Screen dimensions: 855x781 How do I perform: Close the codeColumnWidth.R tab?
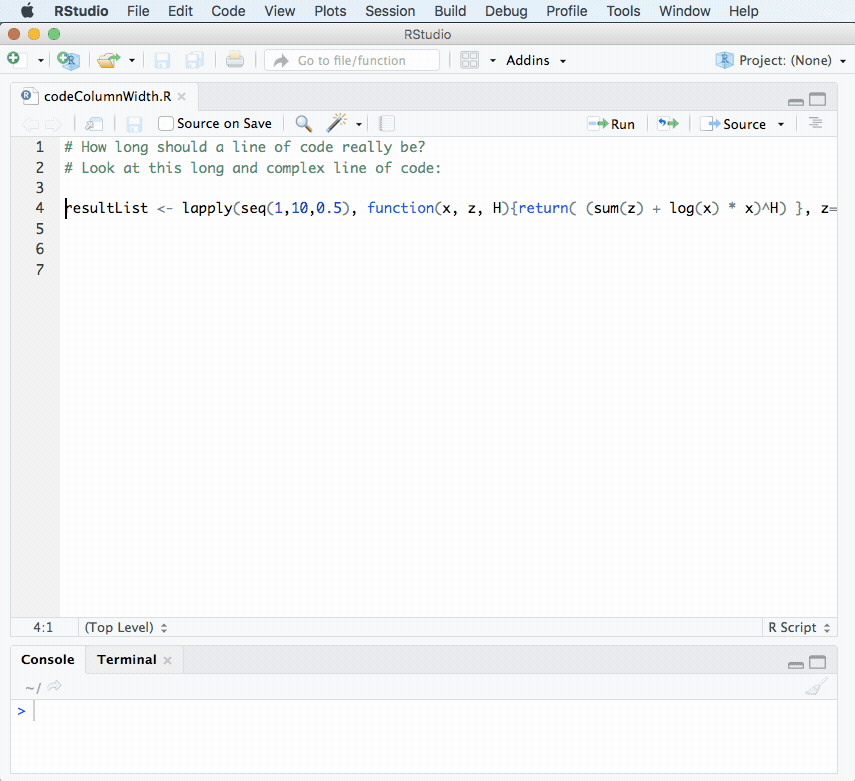coord(182,97)
